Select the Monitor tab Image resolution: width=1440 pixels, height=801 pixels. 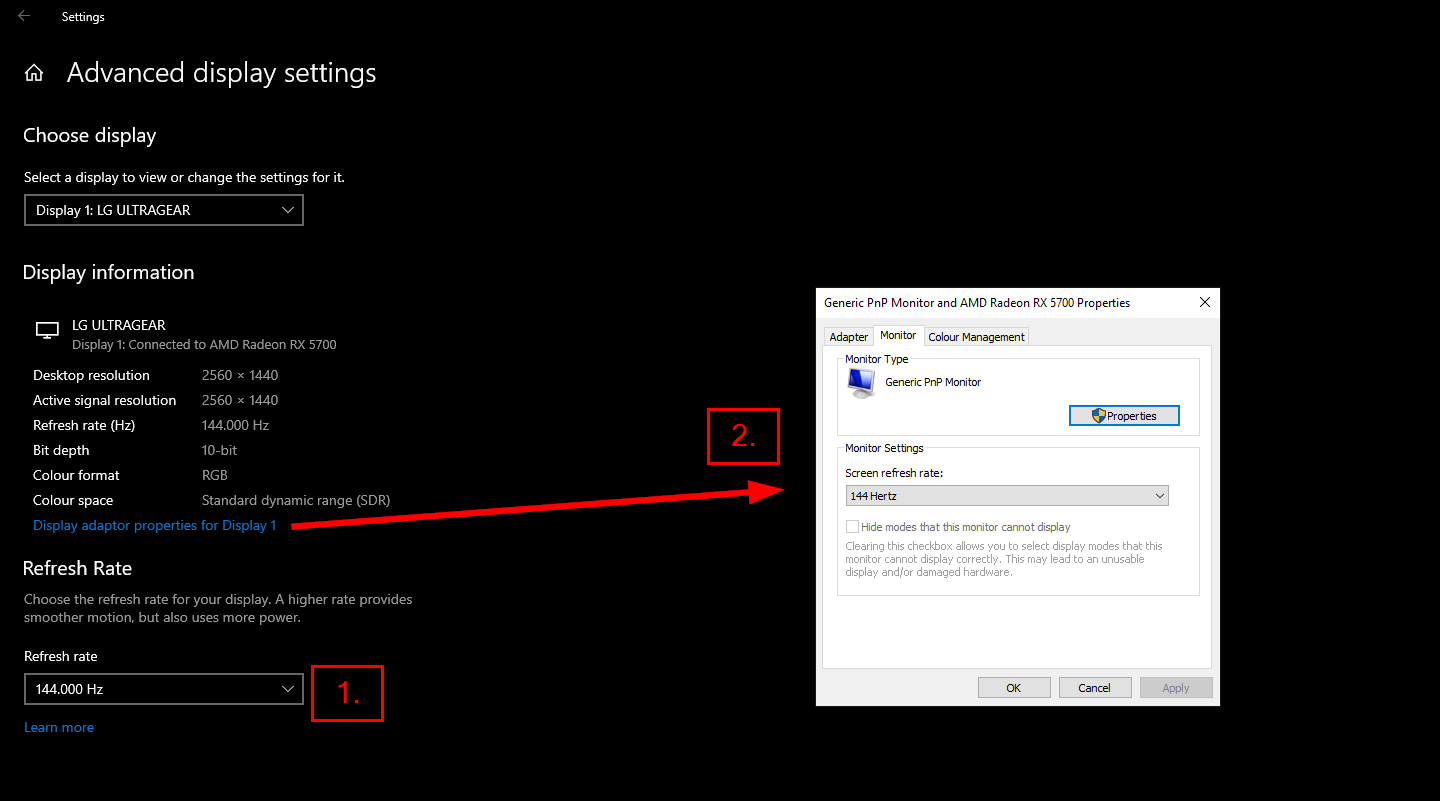898,335
